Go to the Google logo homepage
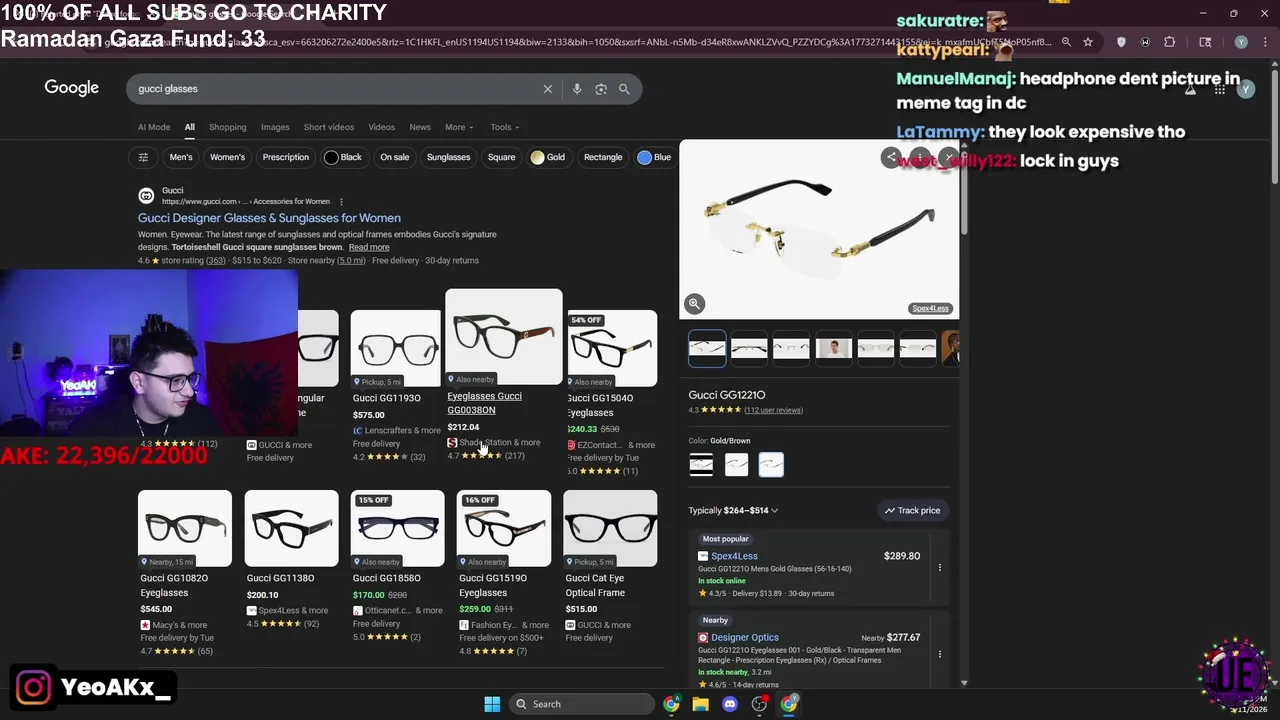This screenshot has width=1280, height=720. pyautogui.click(x=72, y=88)
